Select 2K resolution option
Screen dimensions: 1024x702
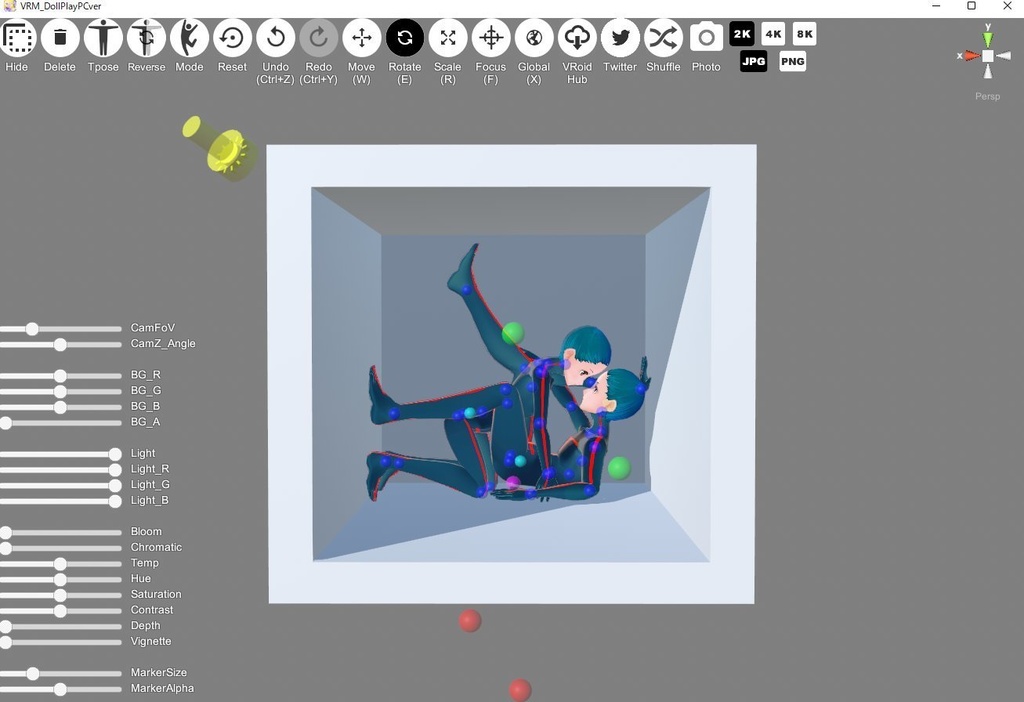tap(742, 34)
